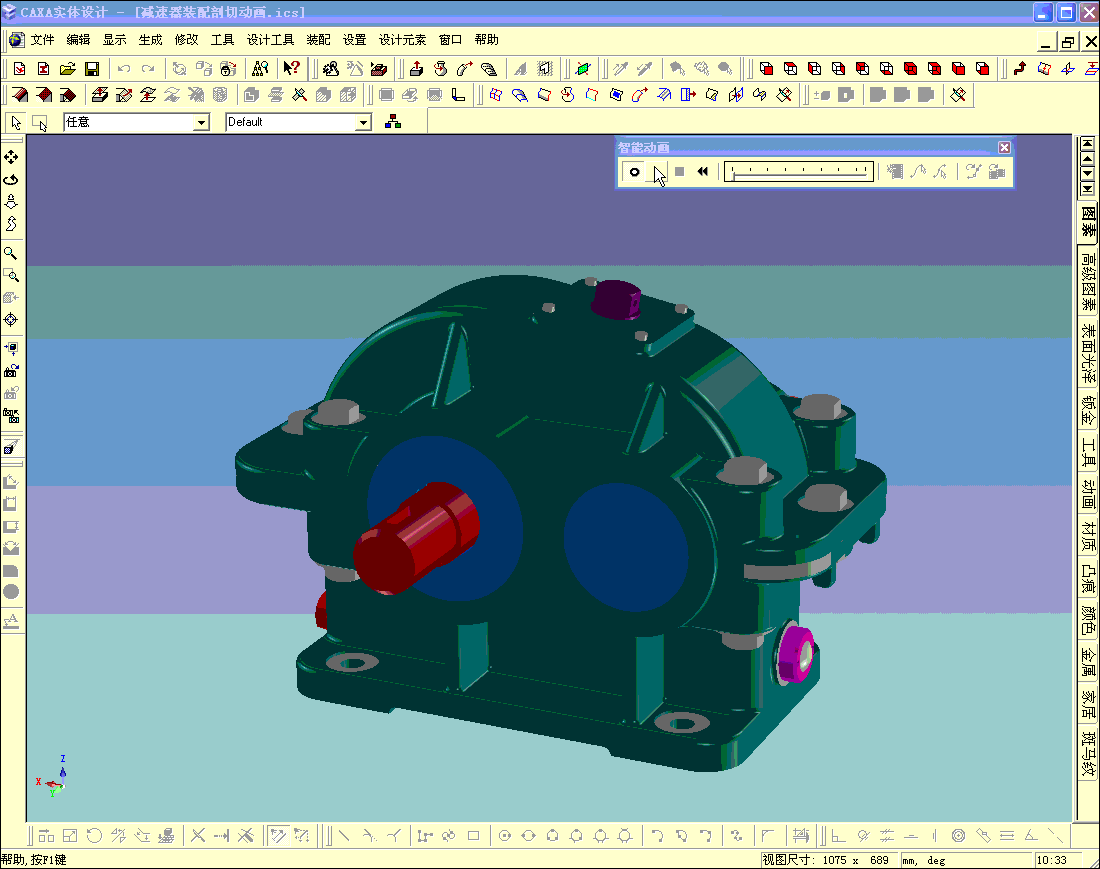Click the extrude shape icon with red arrow

click(417, 69)
